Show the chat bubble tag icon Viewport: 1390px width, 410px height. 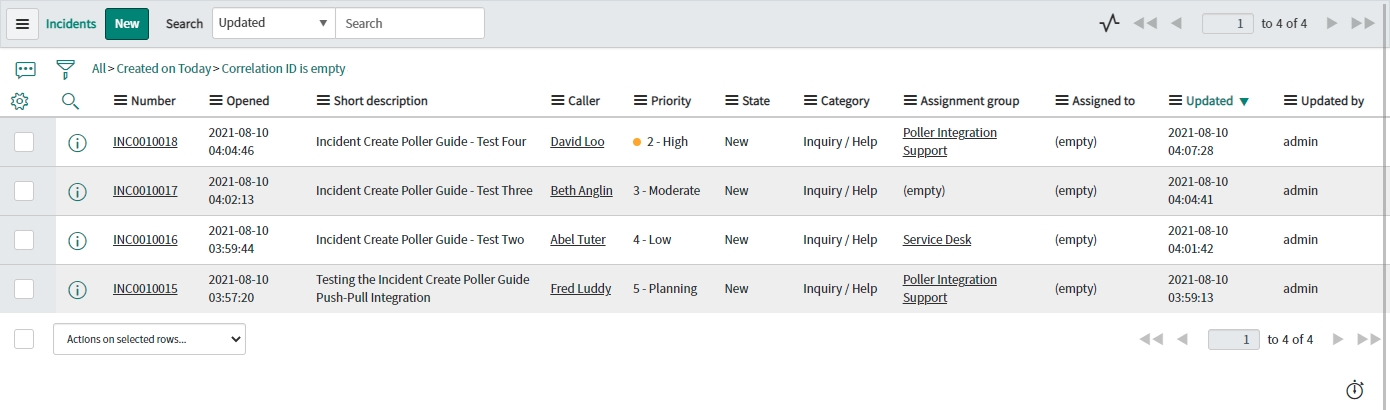26,69
